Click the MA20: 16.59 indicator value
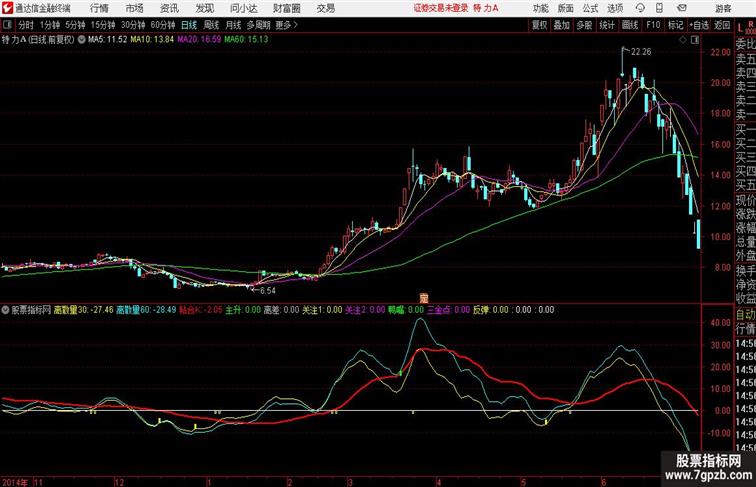This screenshot has height=487, width=756. point(199,40)
